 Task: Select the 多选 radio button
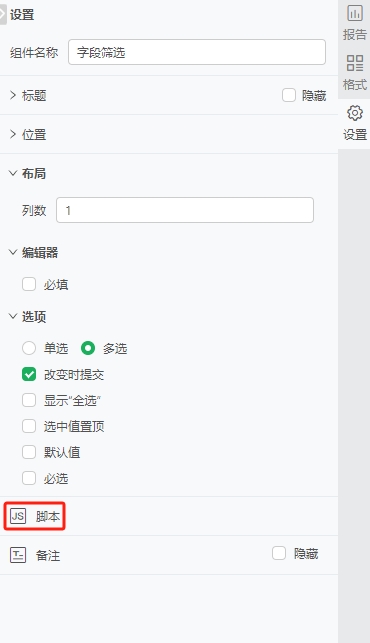(88, 348)
